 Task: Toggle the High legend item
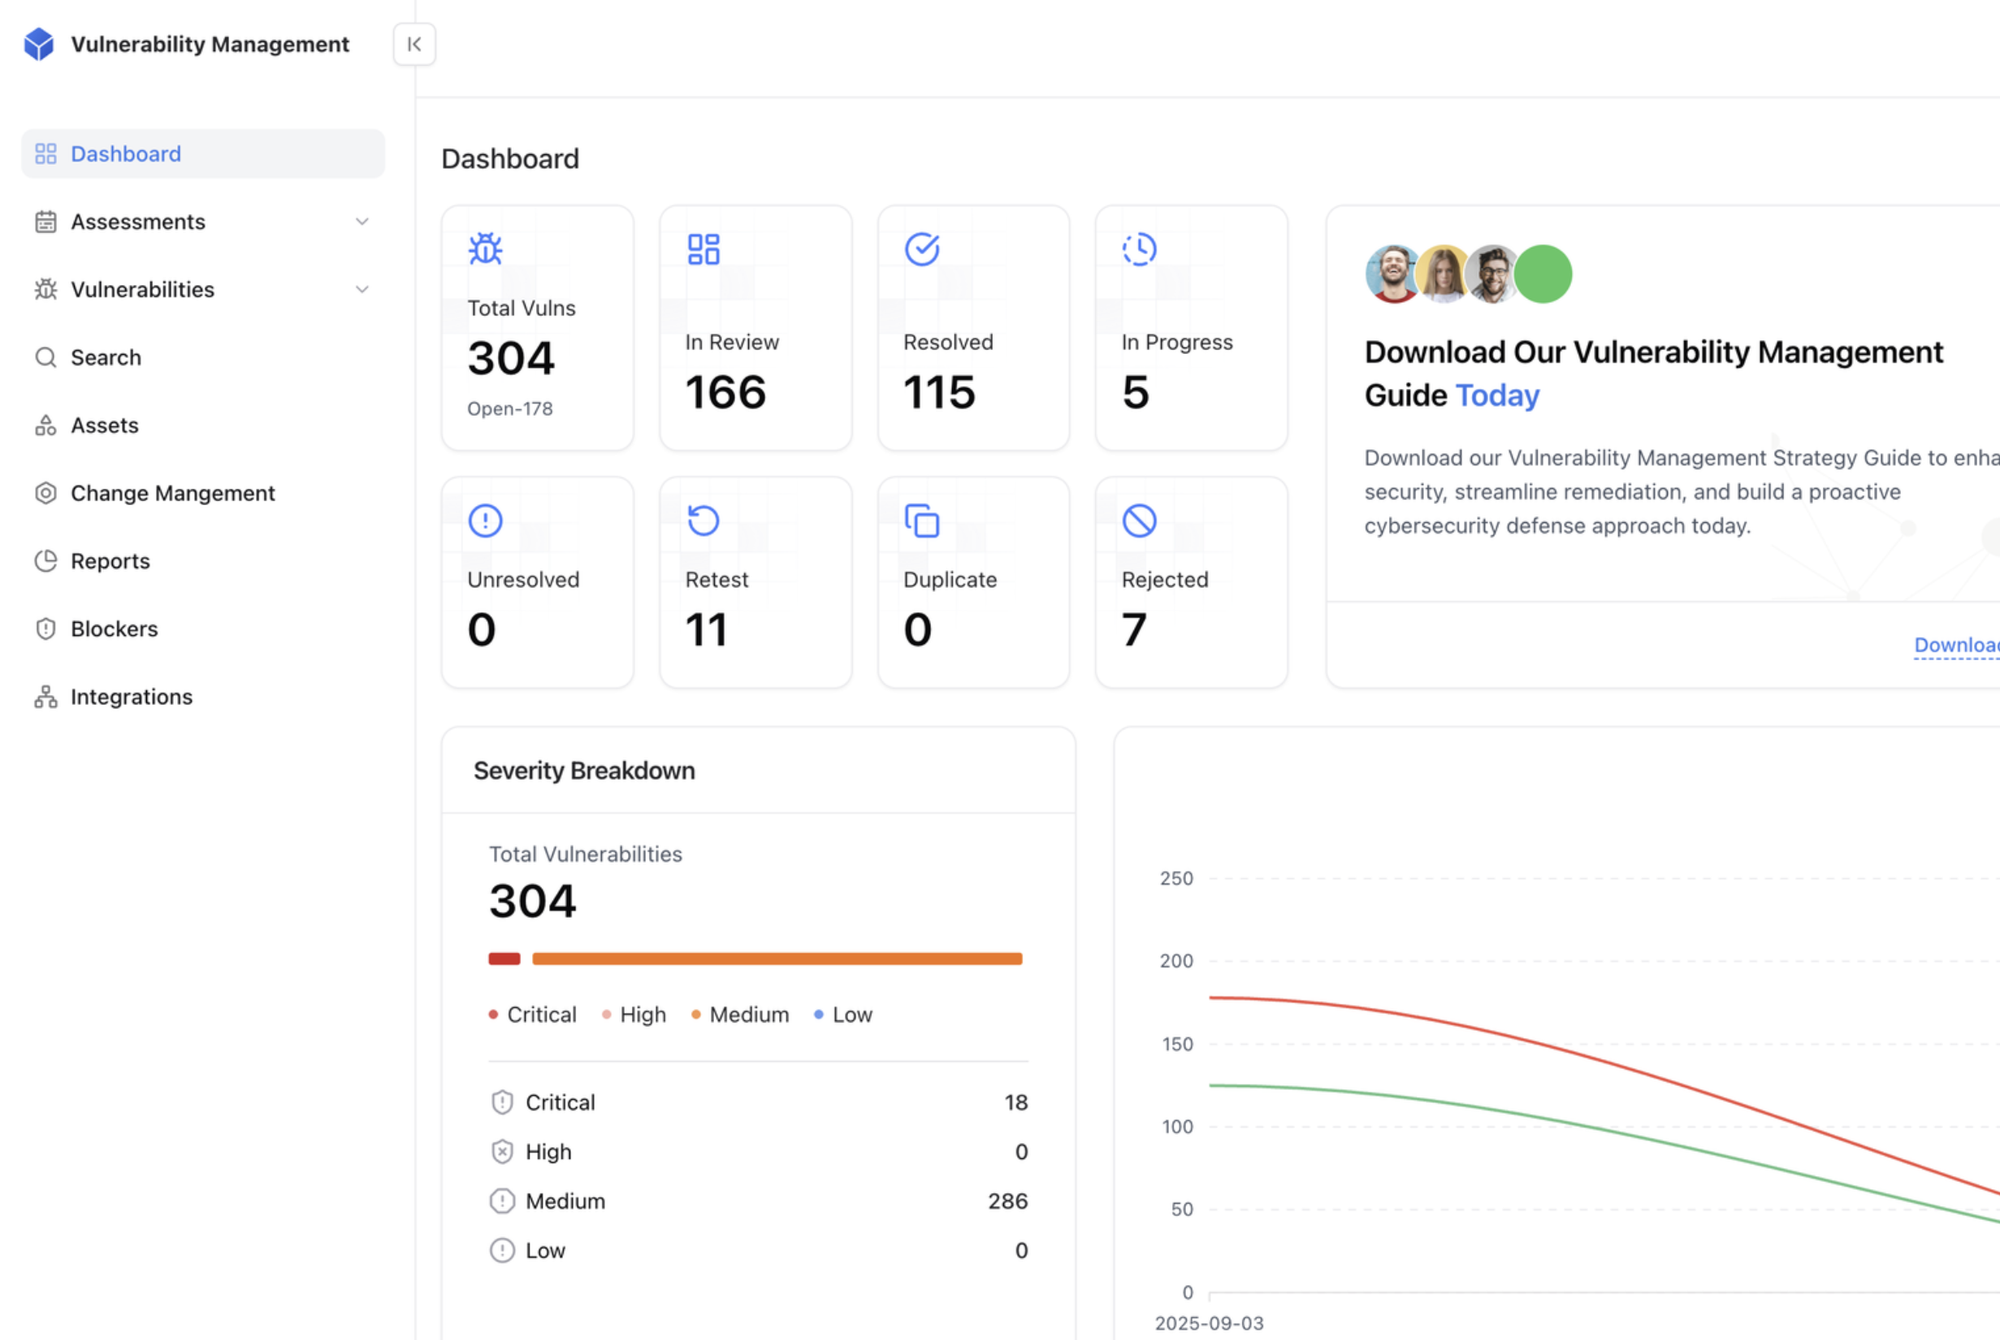tap(634, 1015)
